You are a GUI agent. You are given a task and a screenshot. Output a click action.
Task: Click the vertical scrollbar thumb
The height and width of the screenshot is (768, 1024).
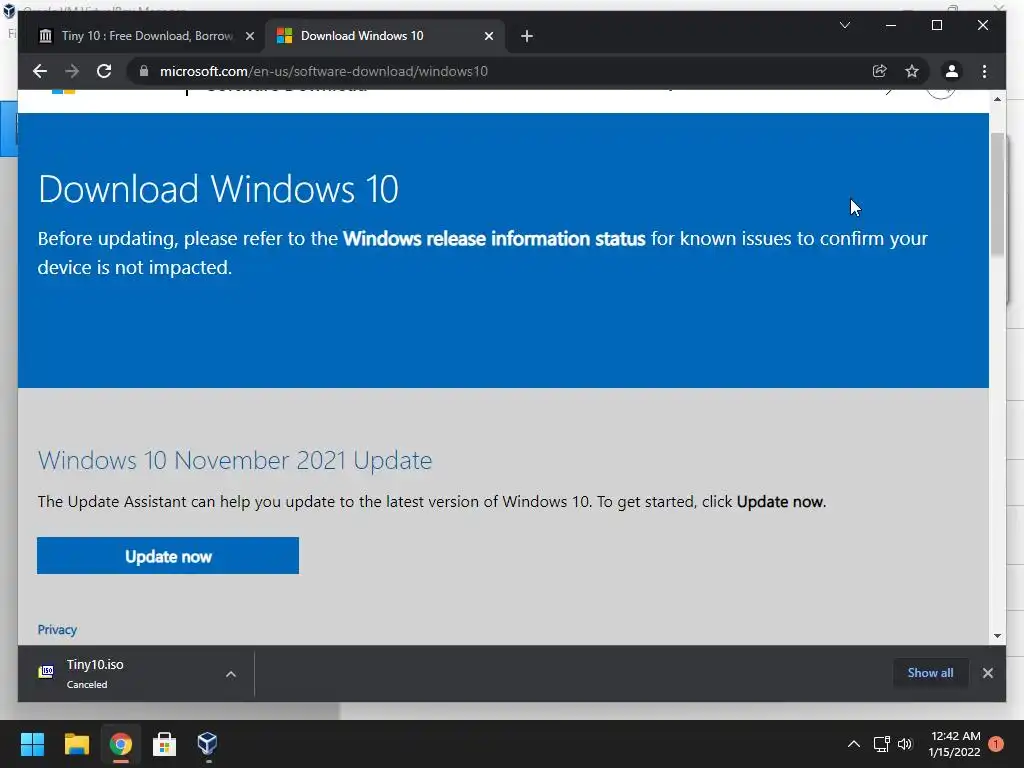point(997,193)
